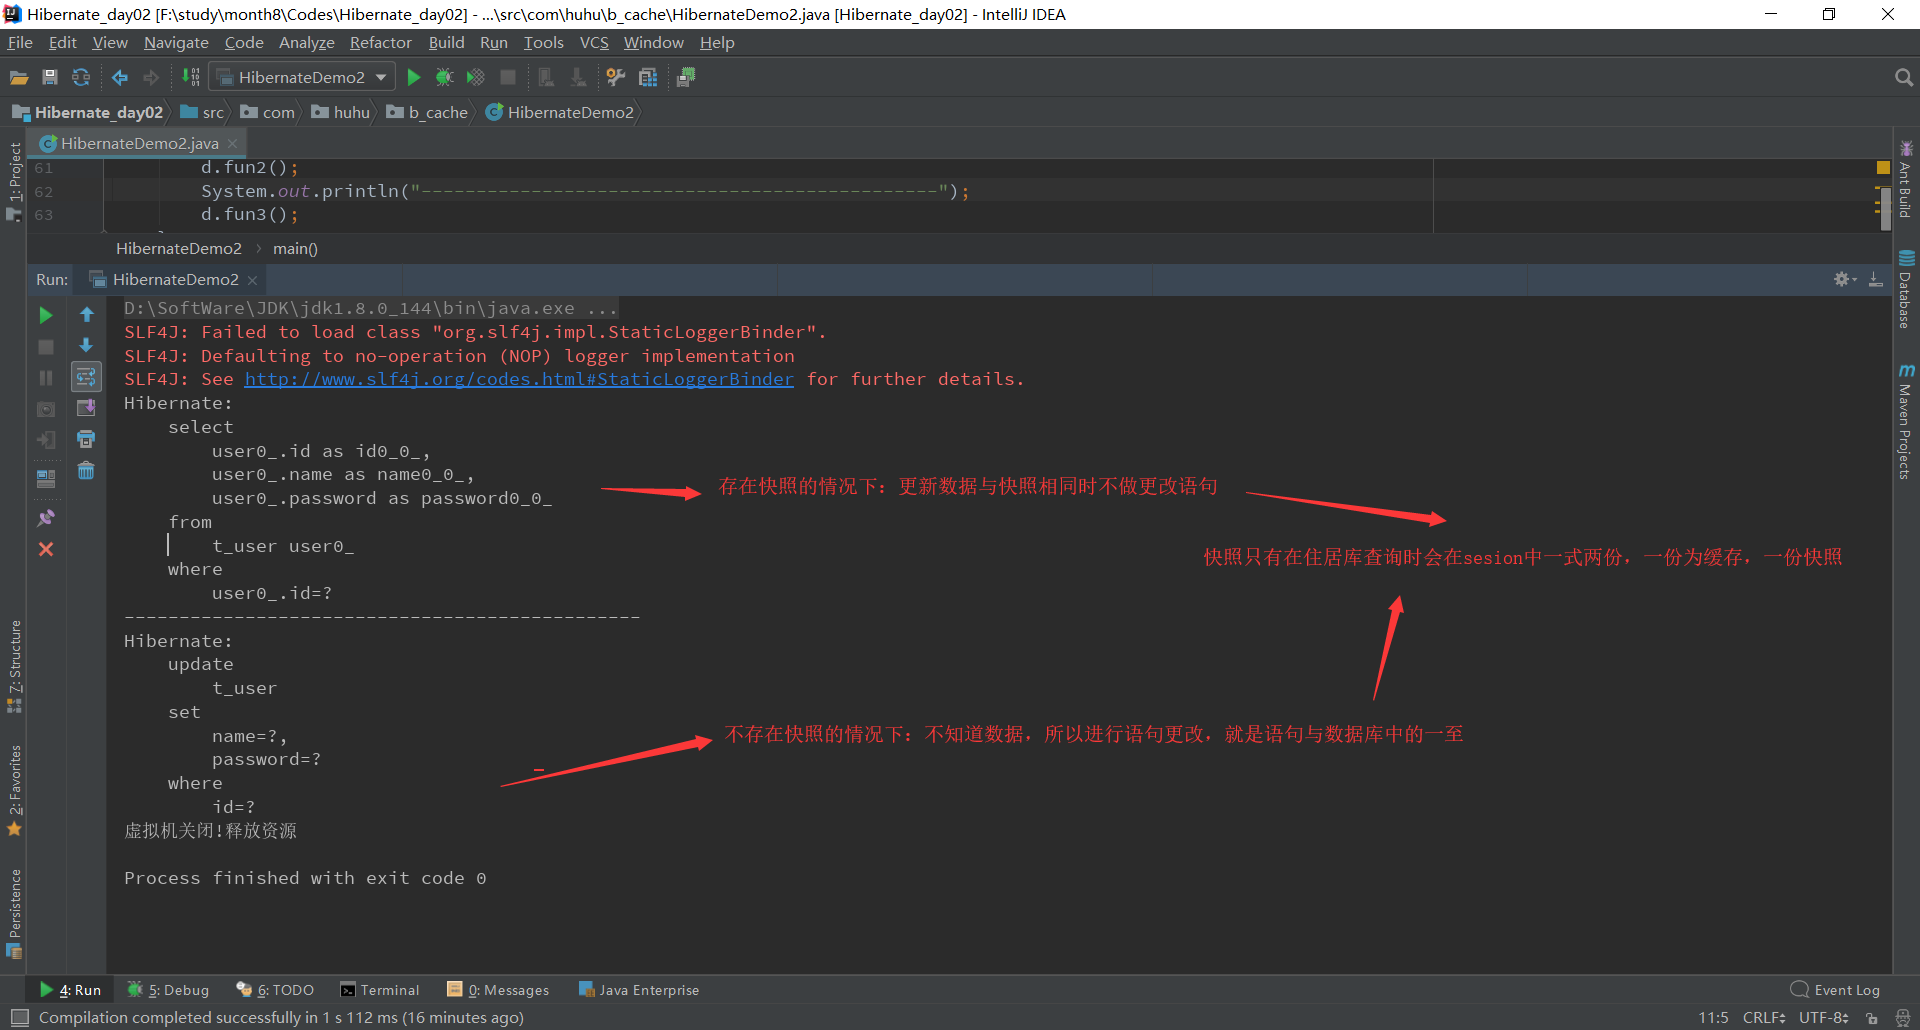Open the Event Log
The height and width of the screenshot is (1030, 1920).
1835,990
